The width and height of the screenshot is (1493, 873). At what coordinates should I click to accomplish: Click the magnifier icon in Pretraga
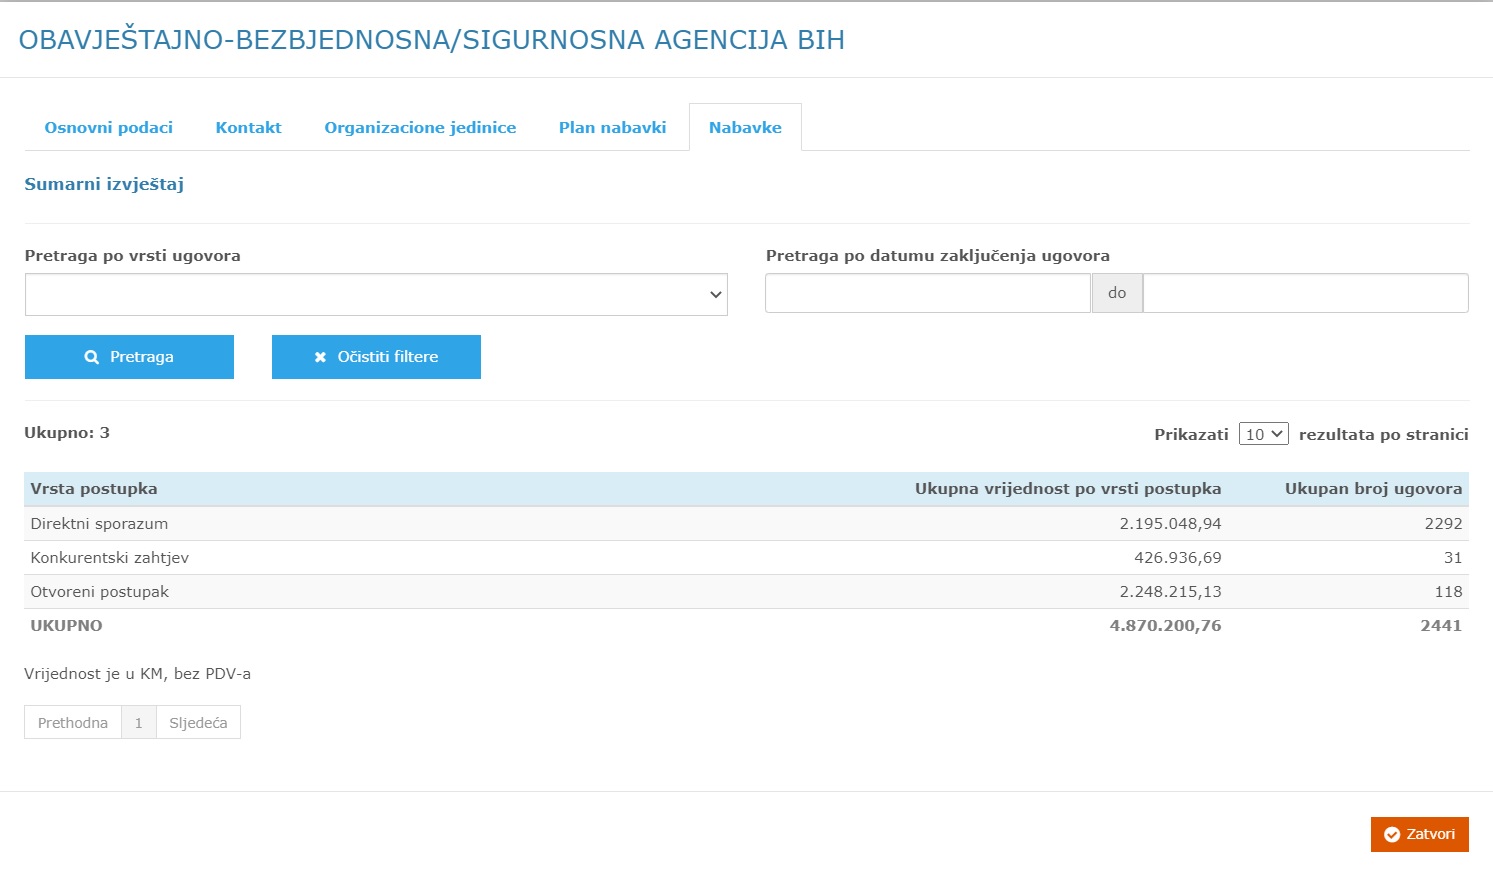(x=92, y=357)
